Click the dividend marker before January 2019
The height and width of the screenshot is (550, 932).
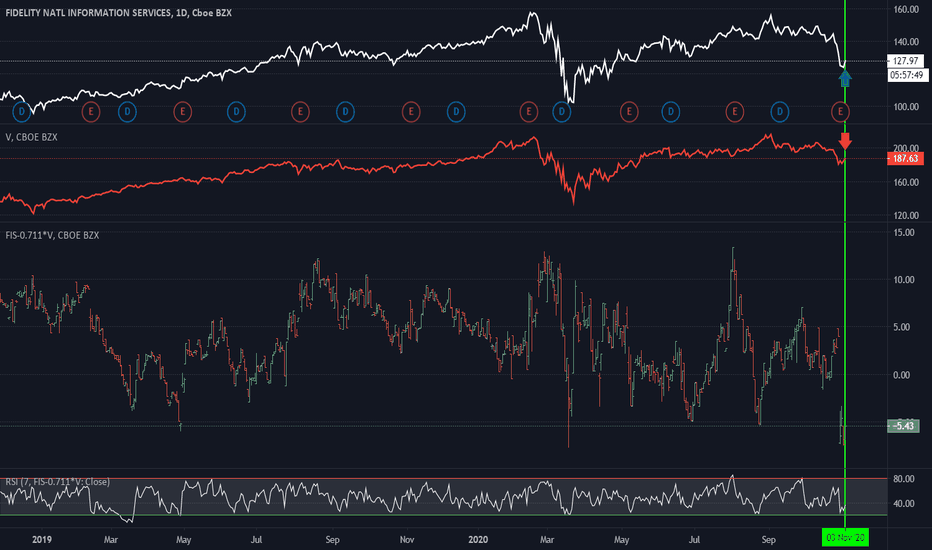[22, 111]
